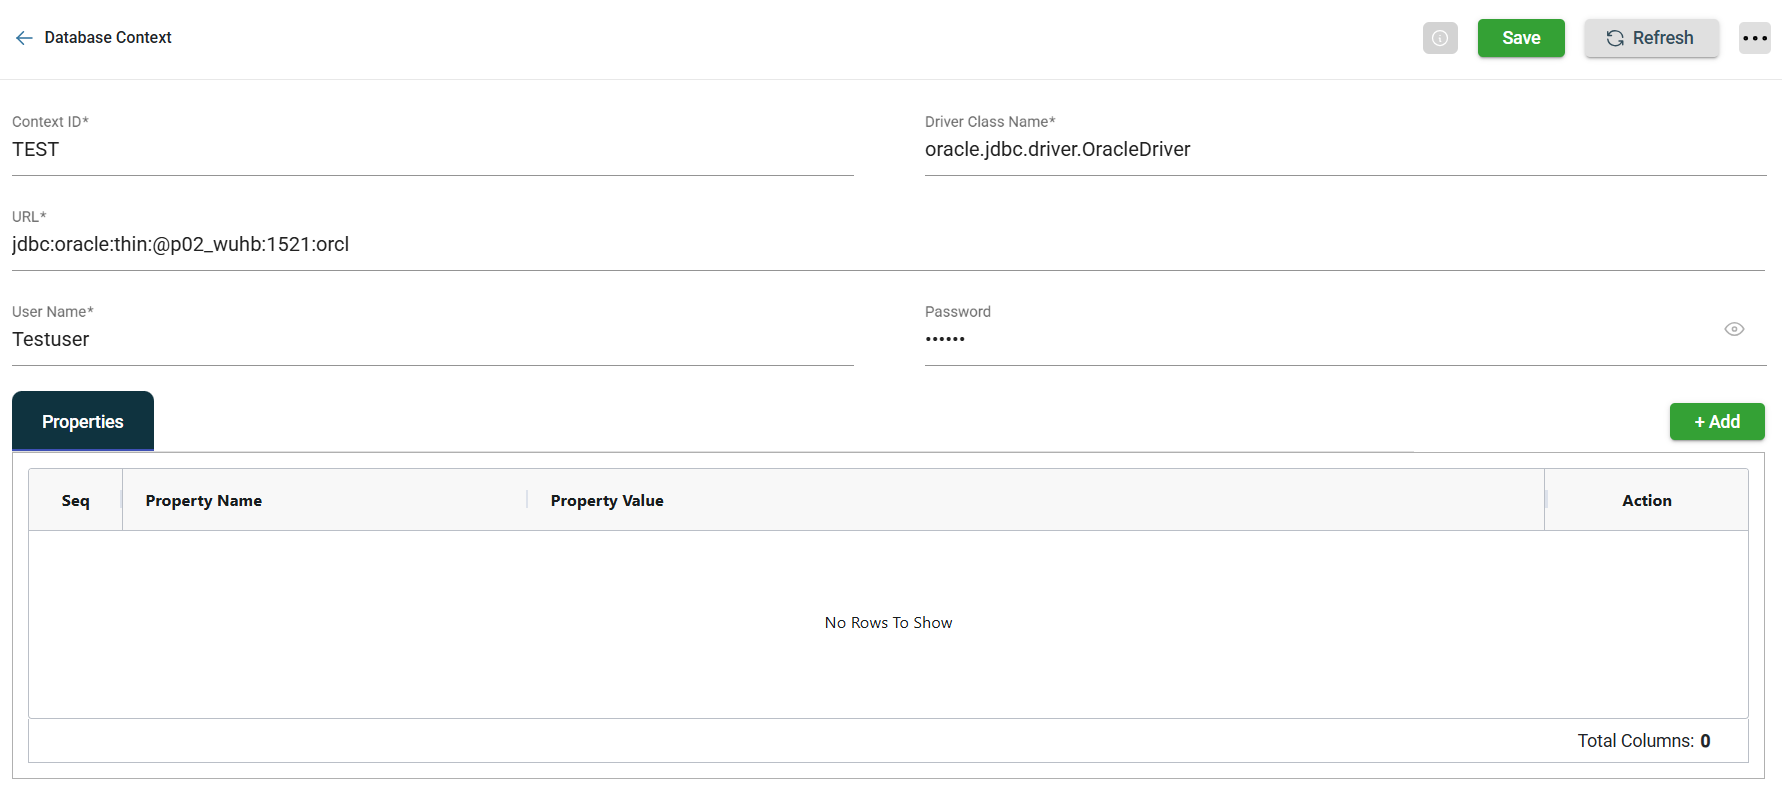Select the Properties tab
This screenshot has width=1782, height=793.
pos(83,422)
